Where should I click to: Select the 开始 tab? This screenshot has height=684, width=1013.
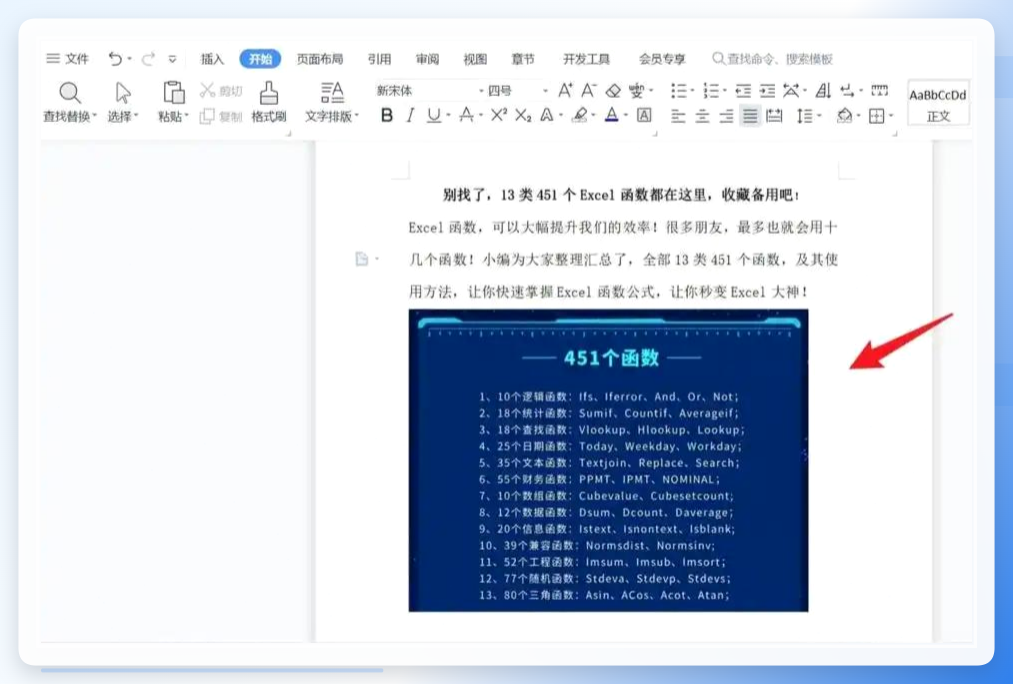(260, 59)
